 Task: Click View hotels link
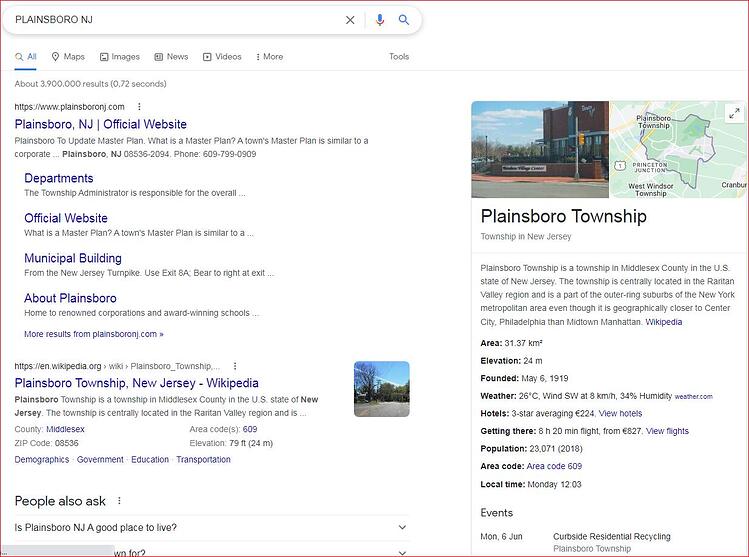[x=620, y=413]
